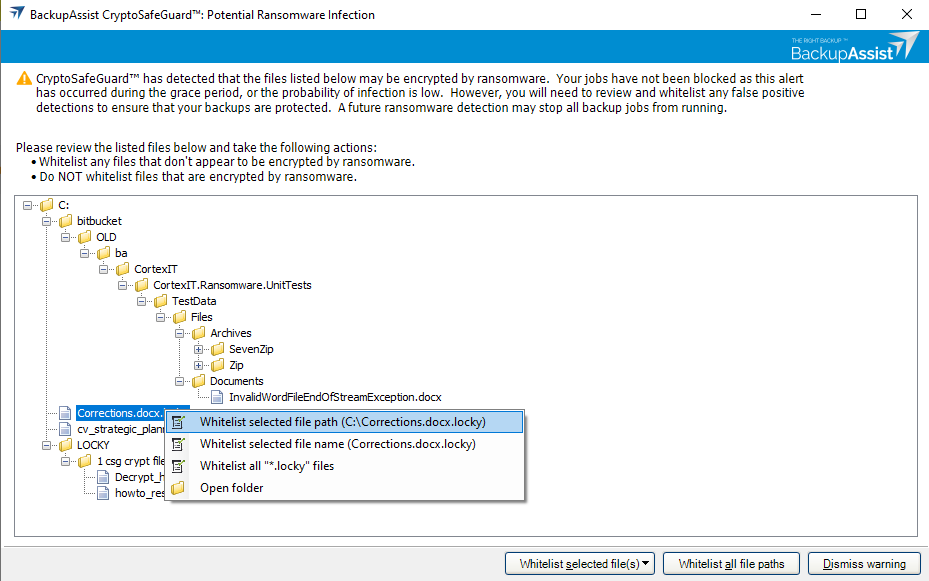Collapse the Documents folder node

[179, 381]
